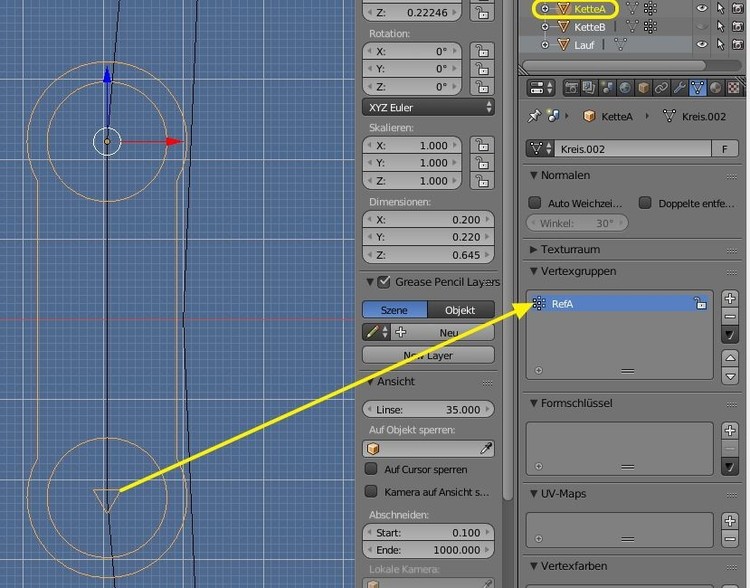Toggle the lock on RefA vertex group
The image size is (750, 588).
pyautogui.click(x=701, y=303)
